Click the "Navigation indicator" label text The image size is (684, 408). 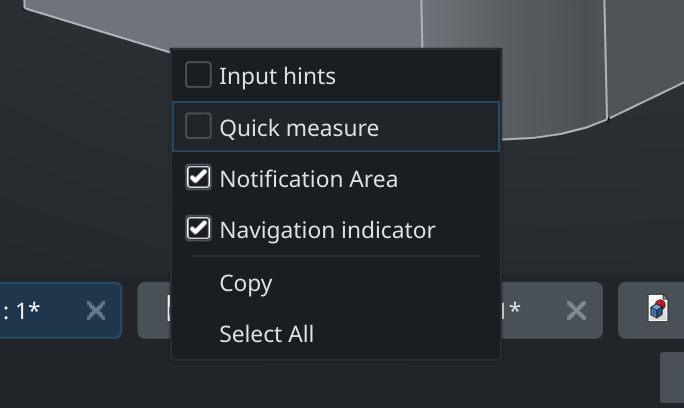coord(327,230)
